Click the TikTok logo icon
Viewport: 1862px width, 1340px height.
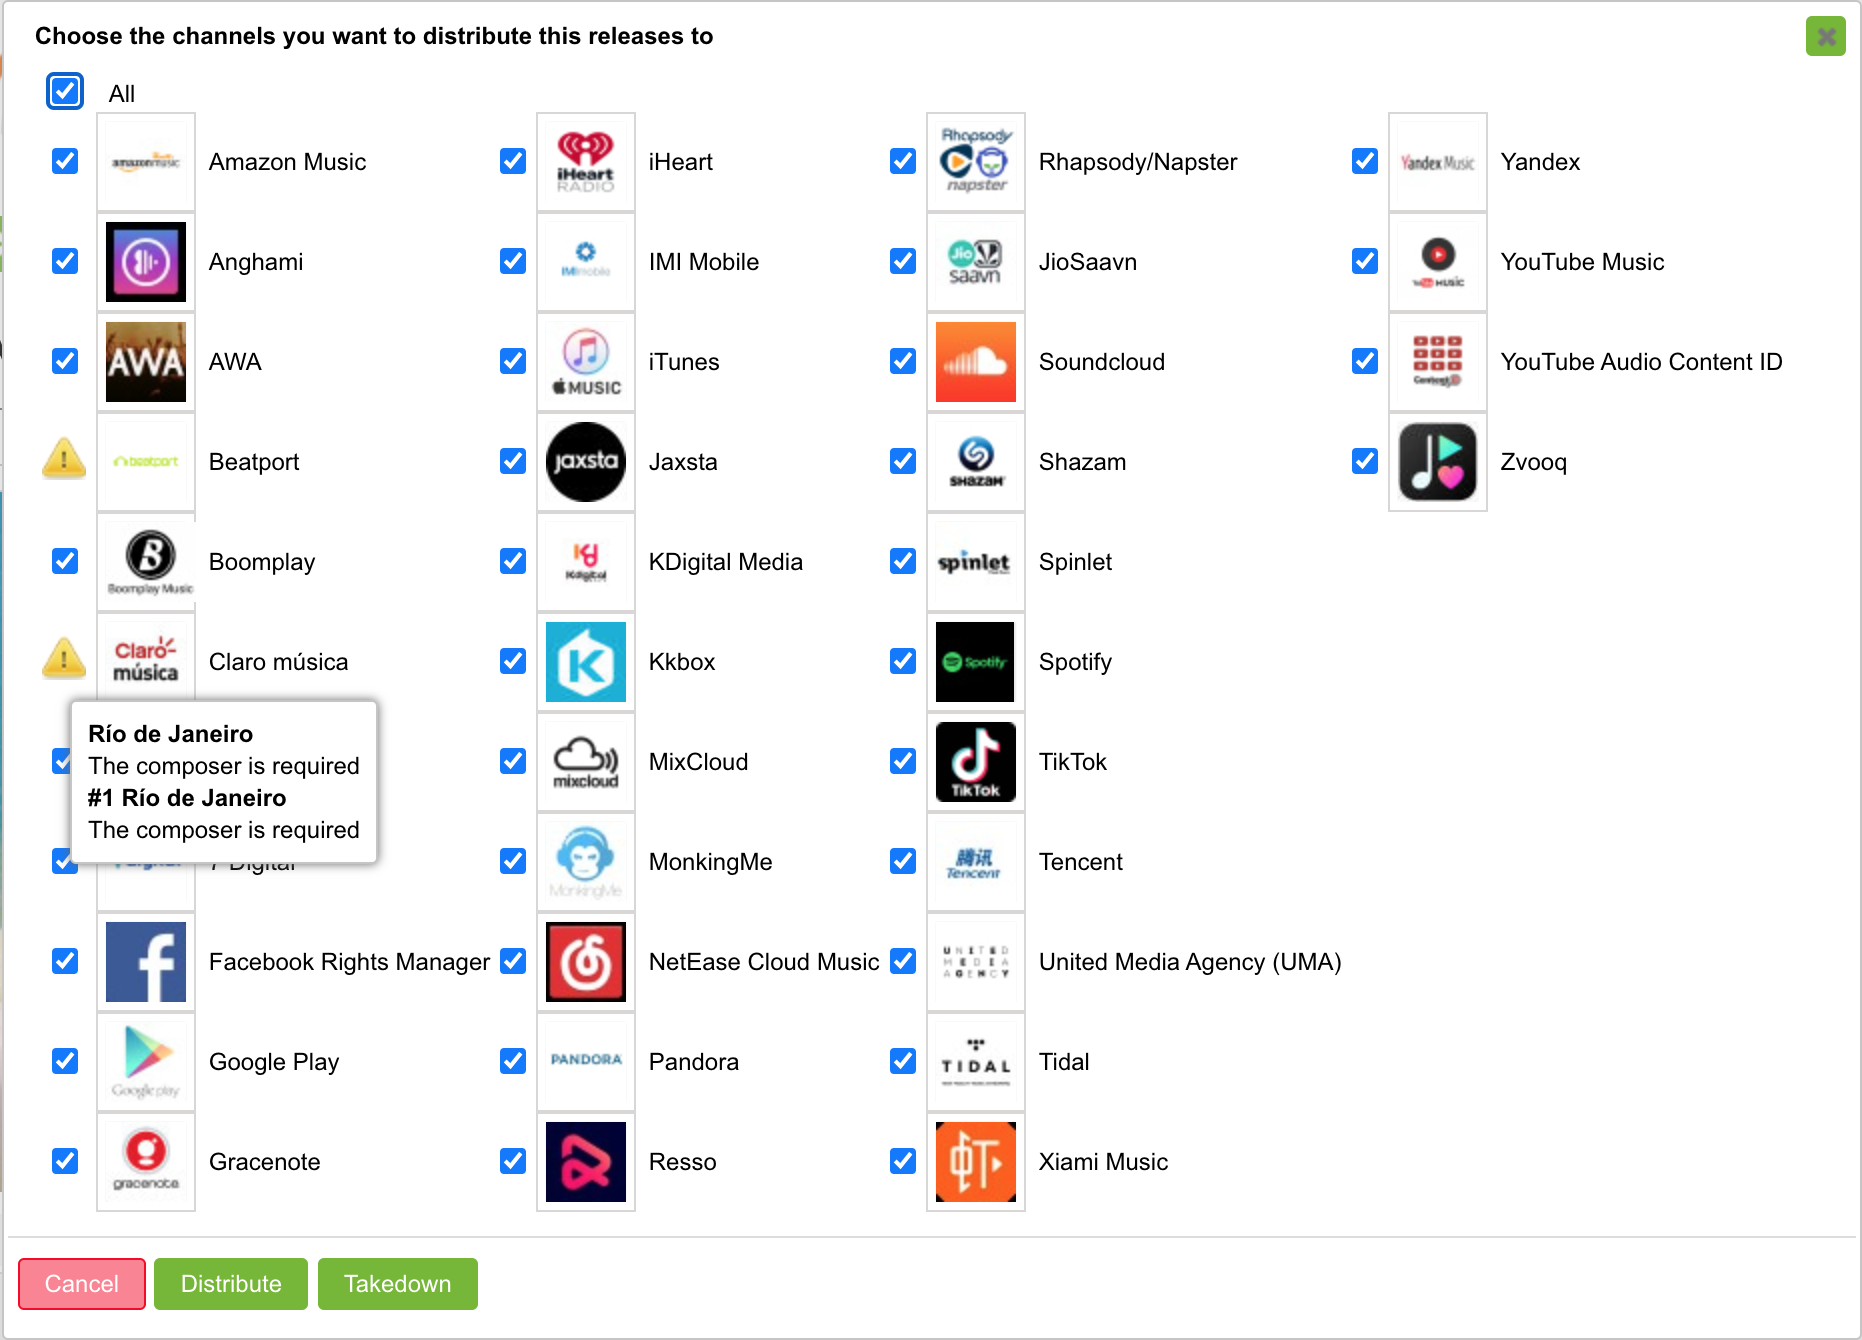pos(976,762)
